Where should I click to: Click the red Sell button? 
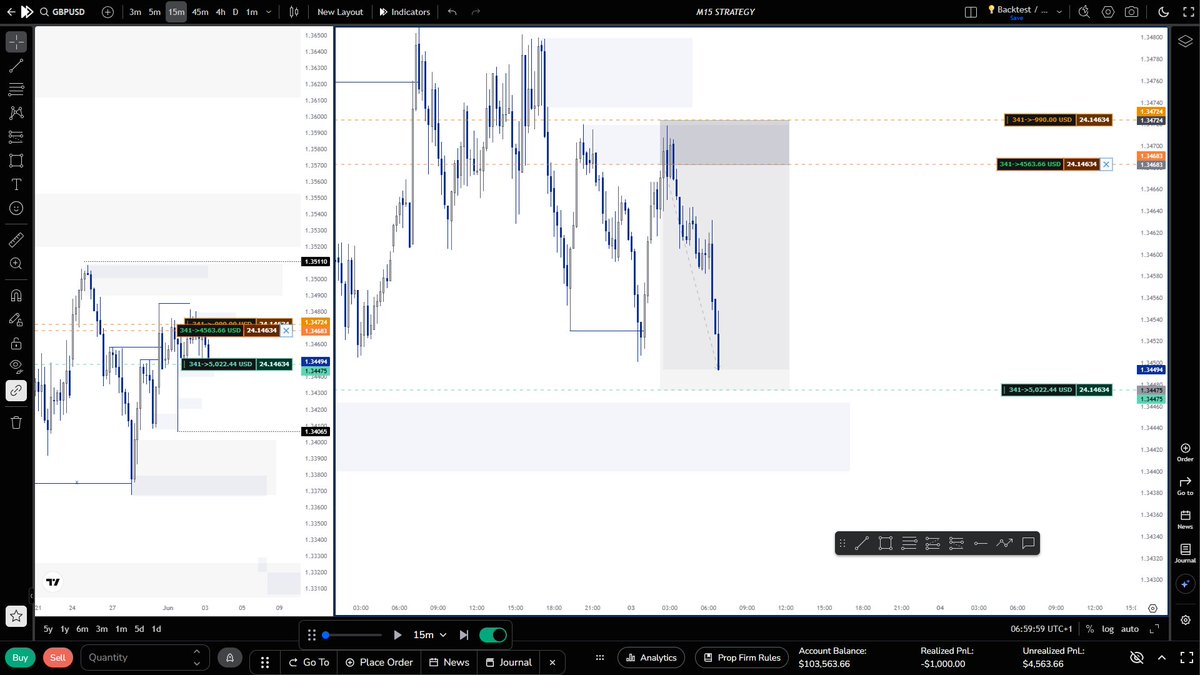(x=58, y=657)
